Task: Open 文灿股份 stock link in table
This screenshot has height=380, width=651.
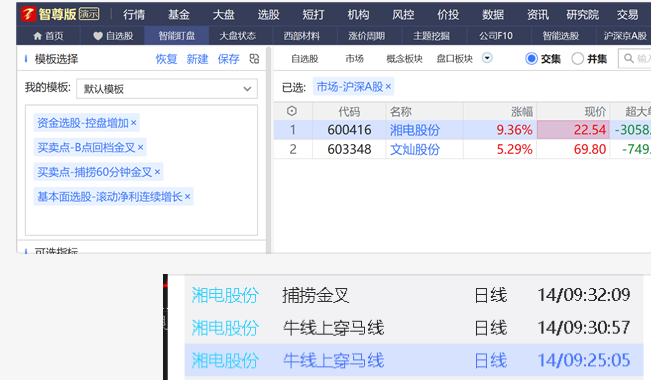Action: pyautogui.click(x=414, y=149)
